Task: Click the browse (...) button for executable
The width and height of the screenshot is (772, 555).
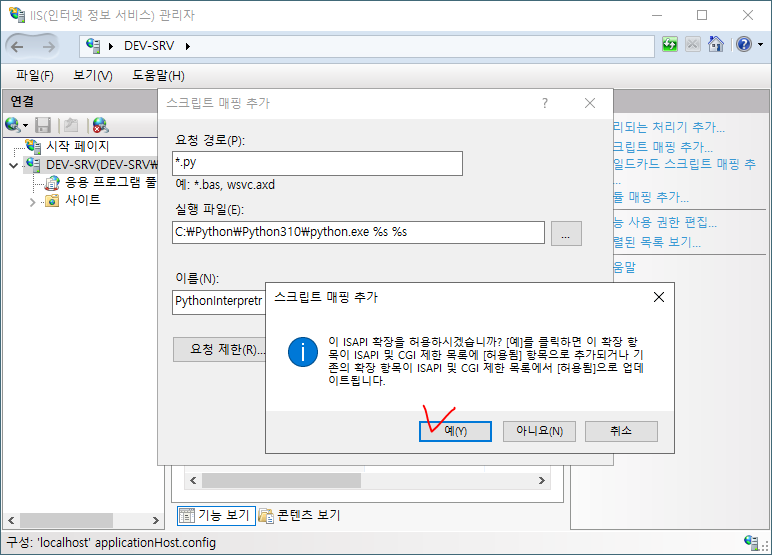Action: point(566,233)
